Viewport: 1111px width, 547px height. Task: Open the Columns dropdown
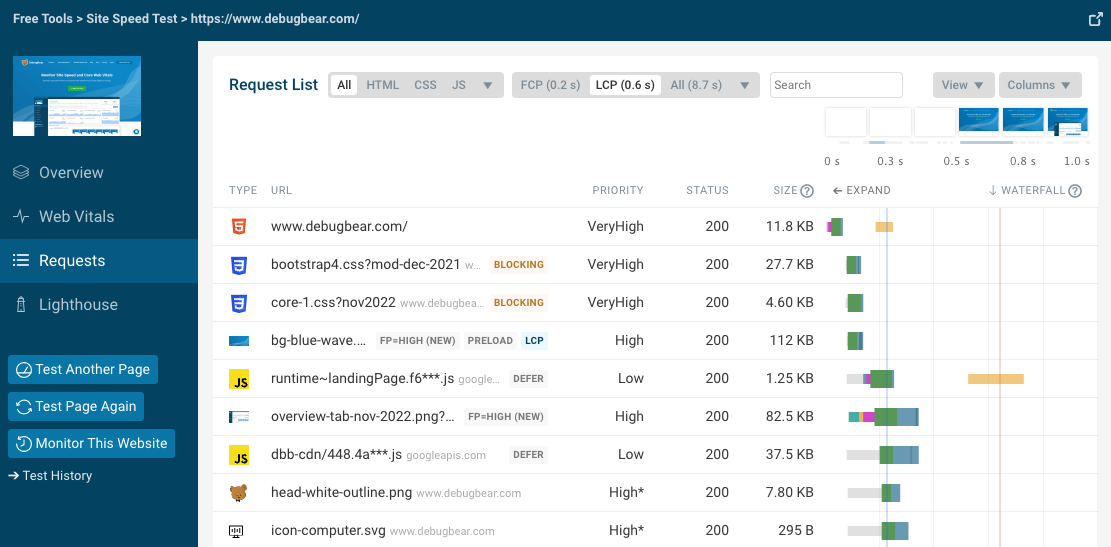click(1040, 85)
